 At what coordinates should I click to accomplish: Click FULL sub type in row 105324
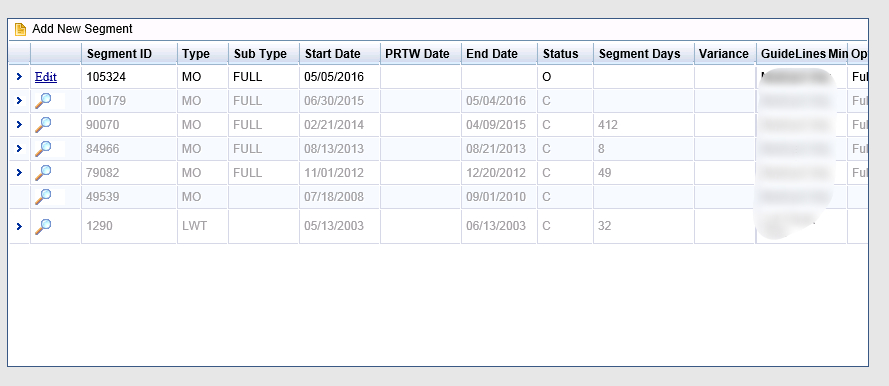pyautogui.click(x=248, y=77)
